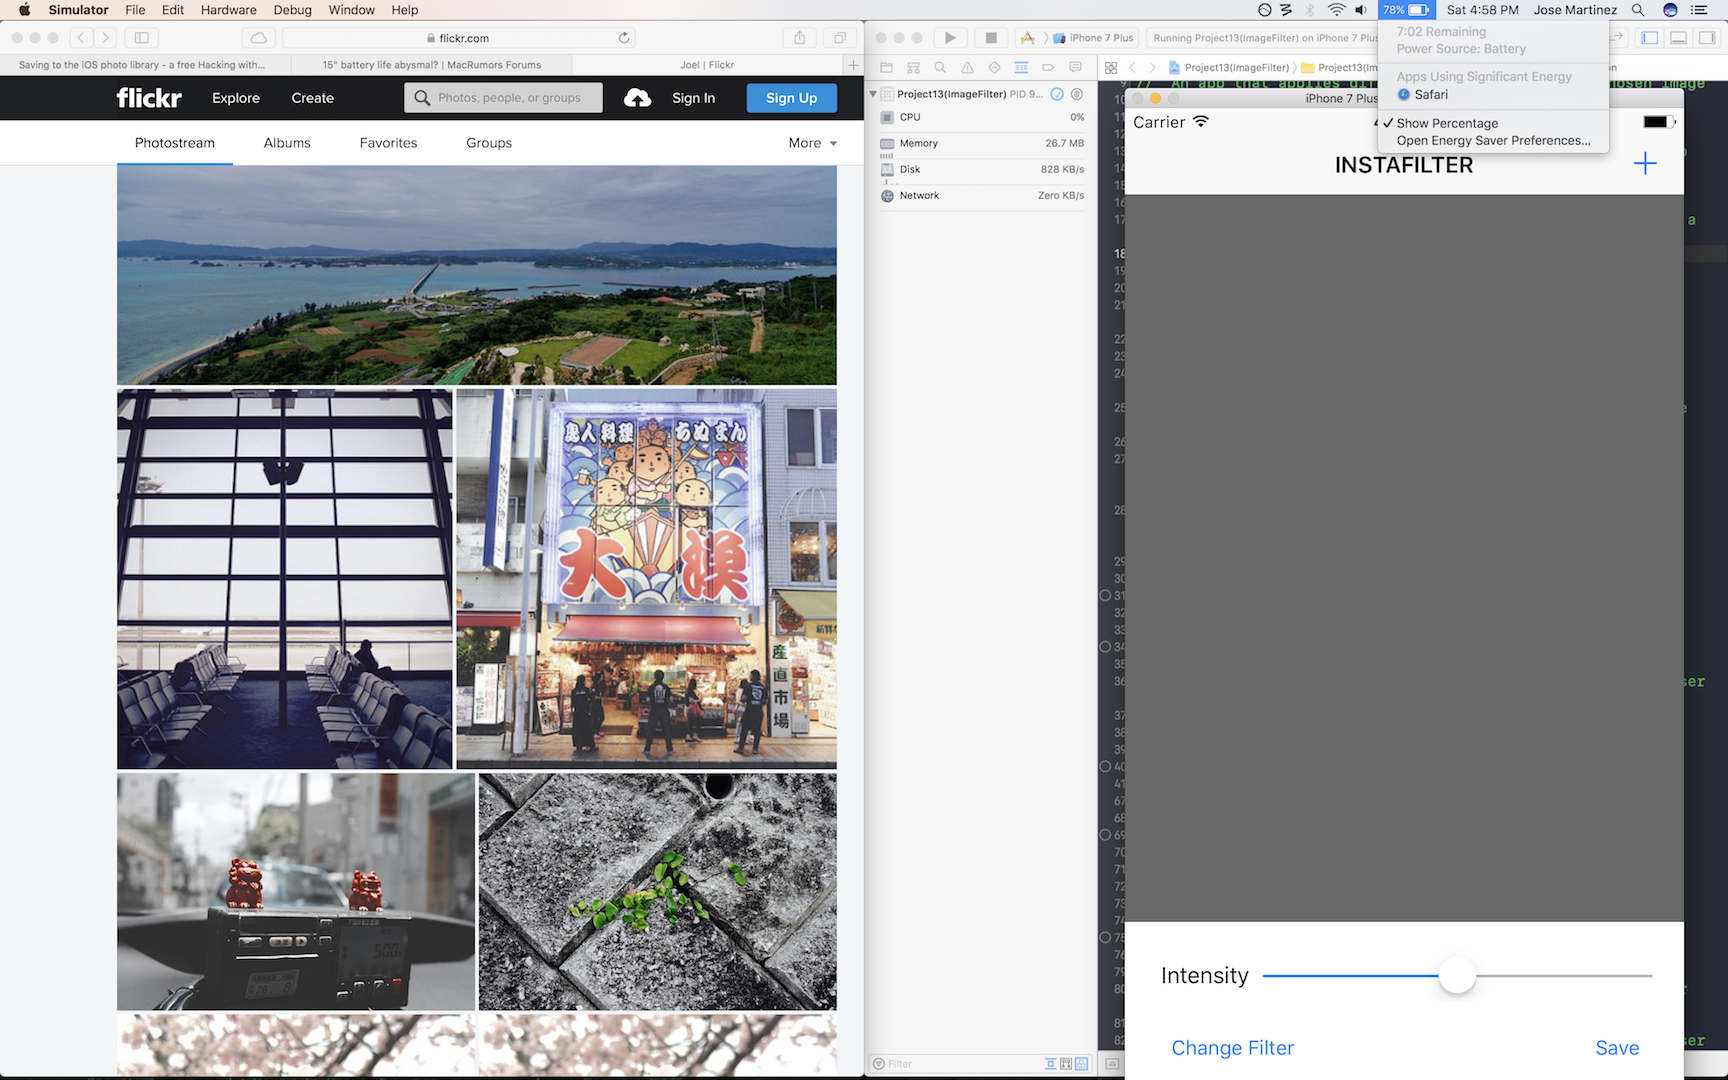Click the volume icon in the menu bar
The height and width of the screenshot is (1080, 1728).
pyautogui.click(x=1361, y=10)
